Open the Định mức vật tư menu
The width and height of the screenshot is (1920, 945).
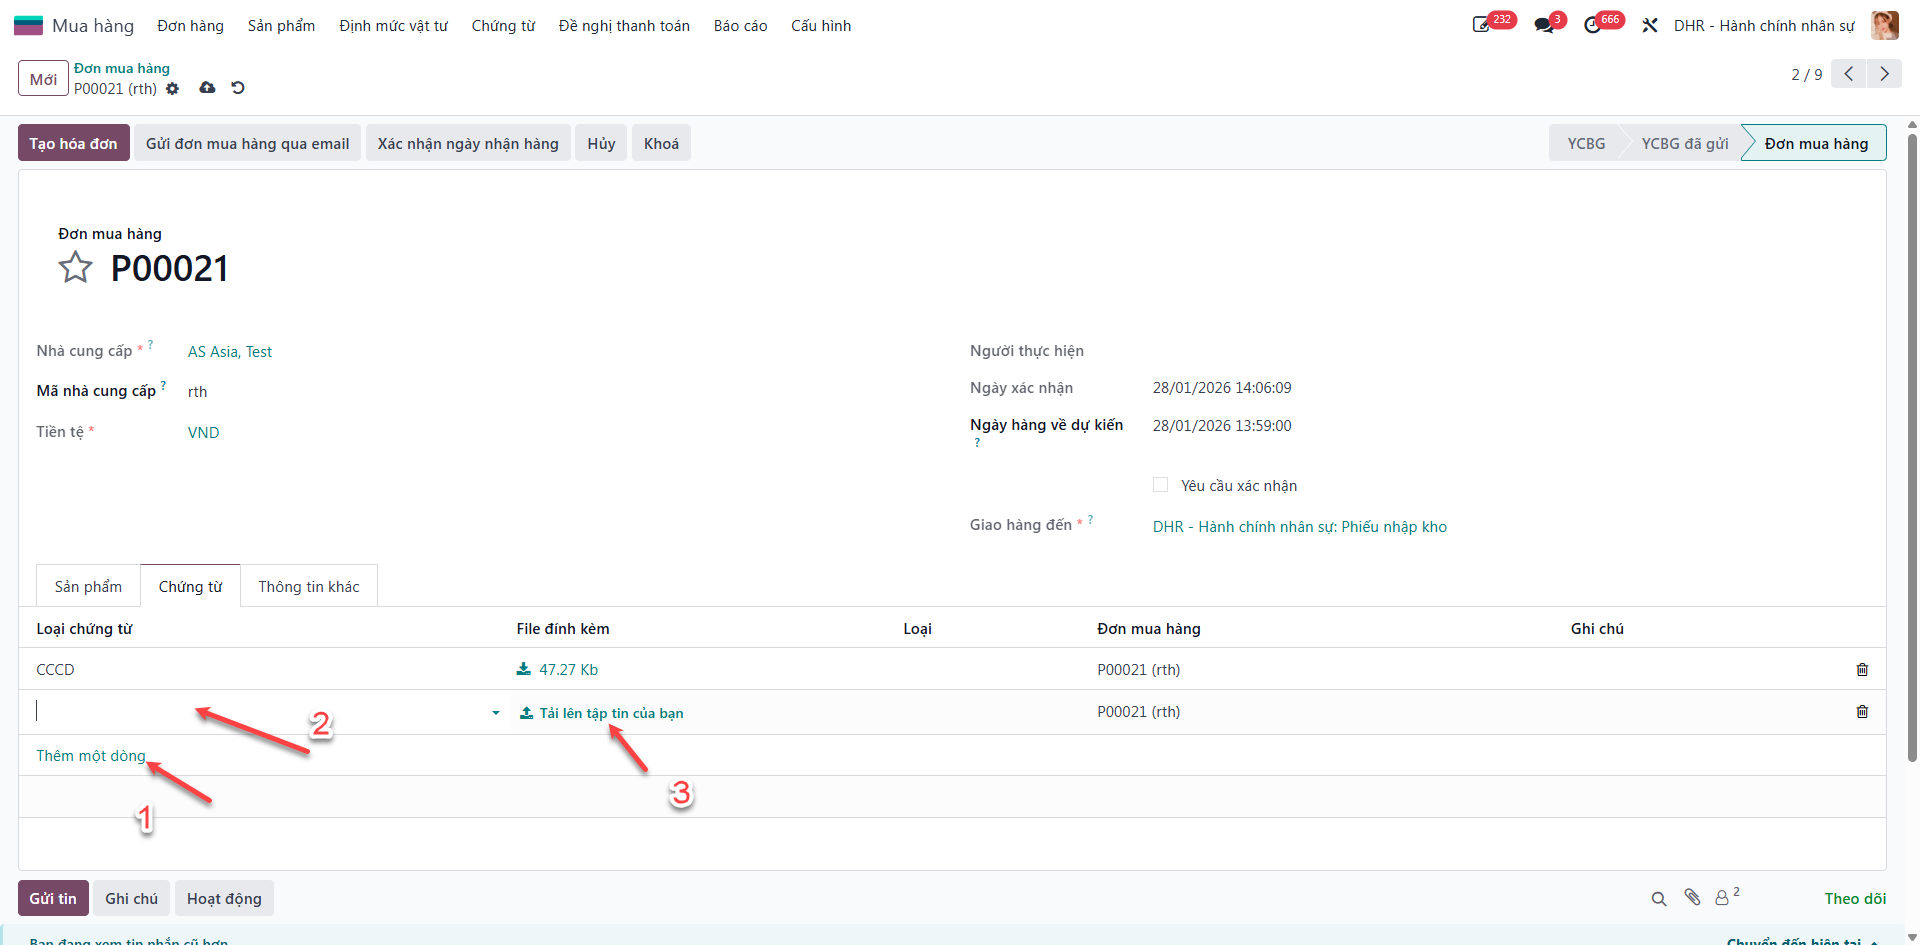click(393, 25)
